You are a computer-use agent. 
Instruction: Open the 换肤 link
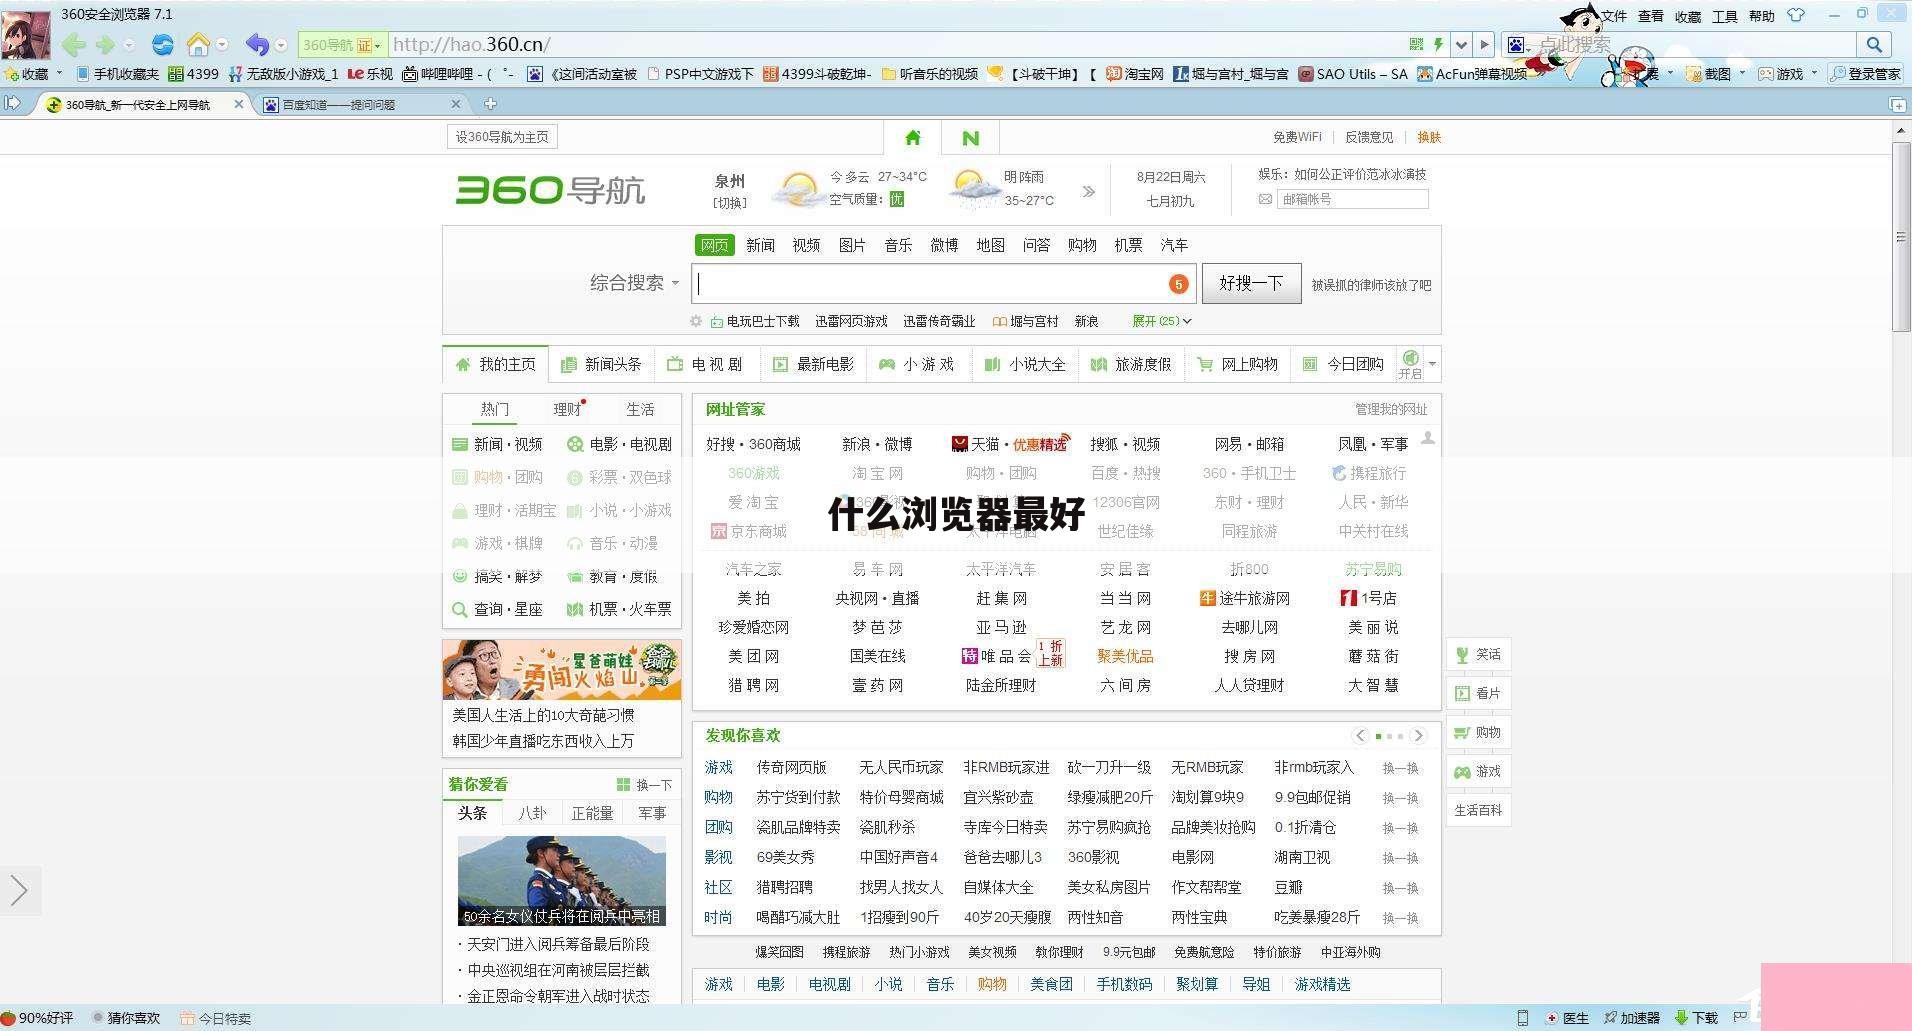[1429, 137]
